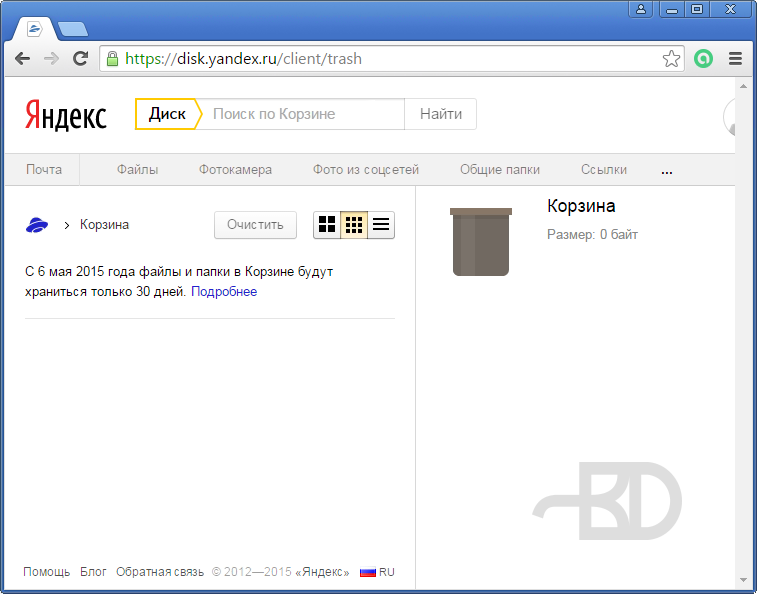Reload the page with the refresh icon
Screen dimensions: 757x594
coord(80,58)
